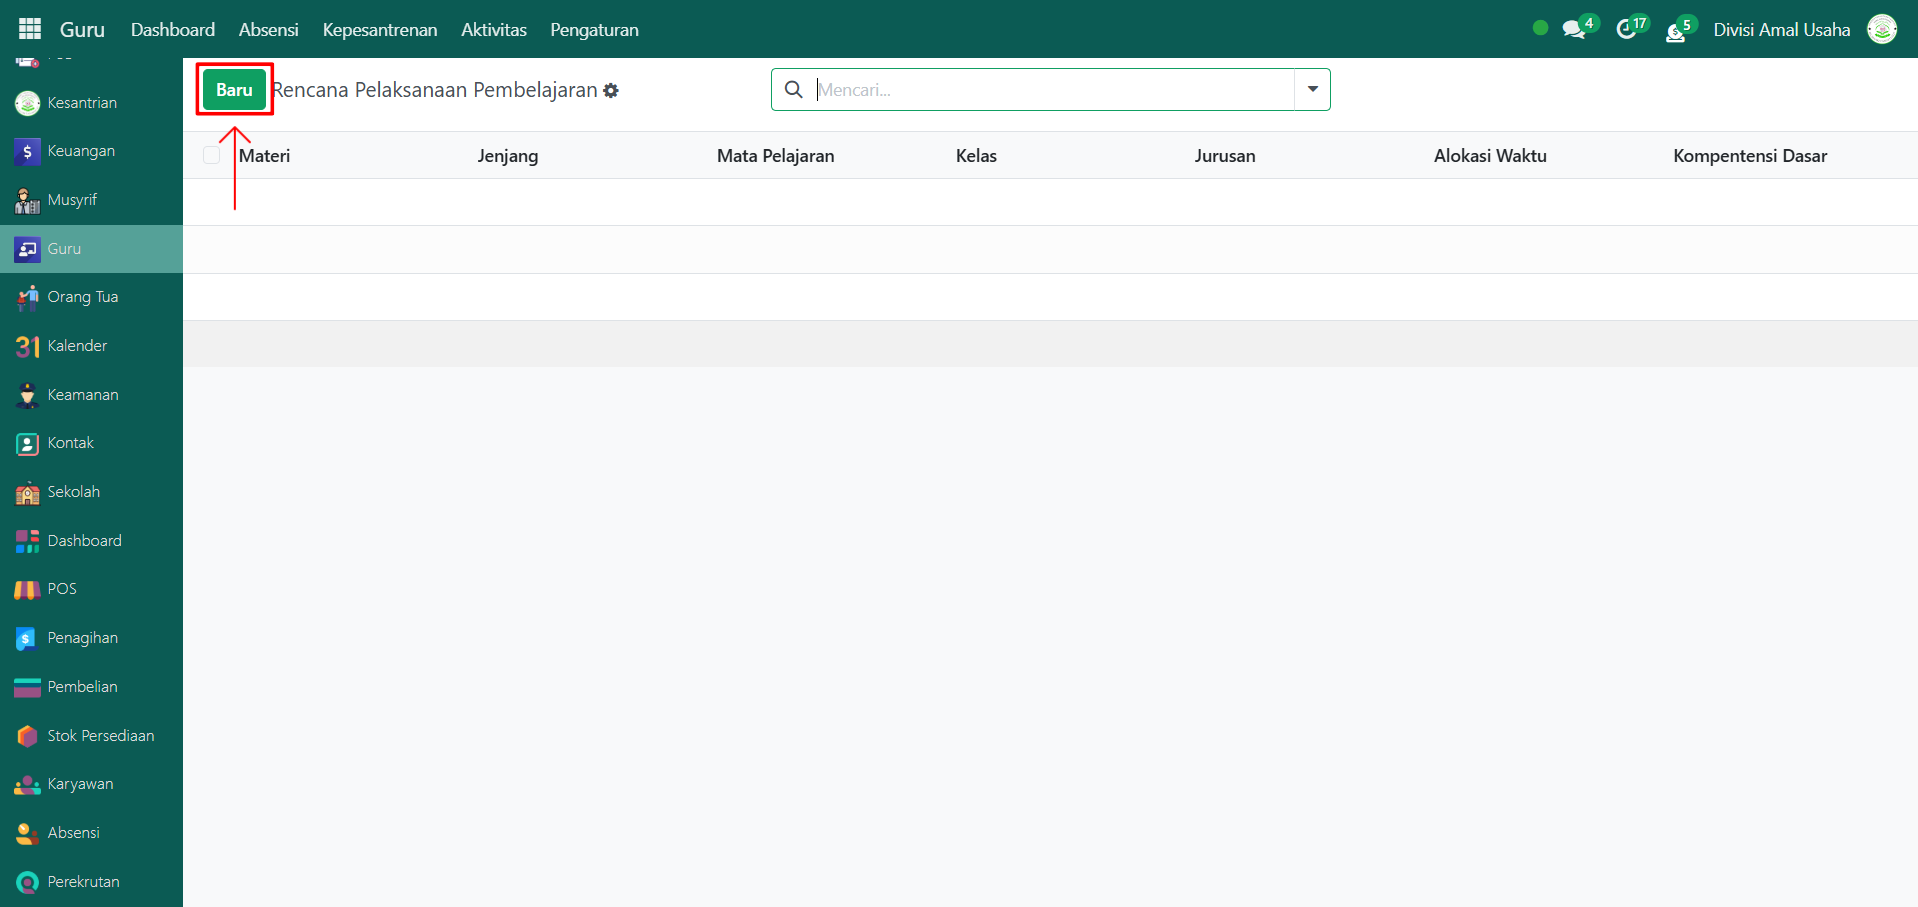Open the POS app in sidebar
This screenshot has width=1918, height=907.
(x=61, y=589)
